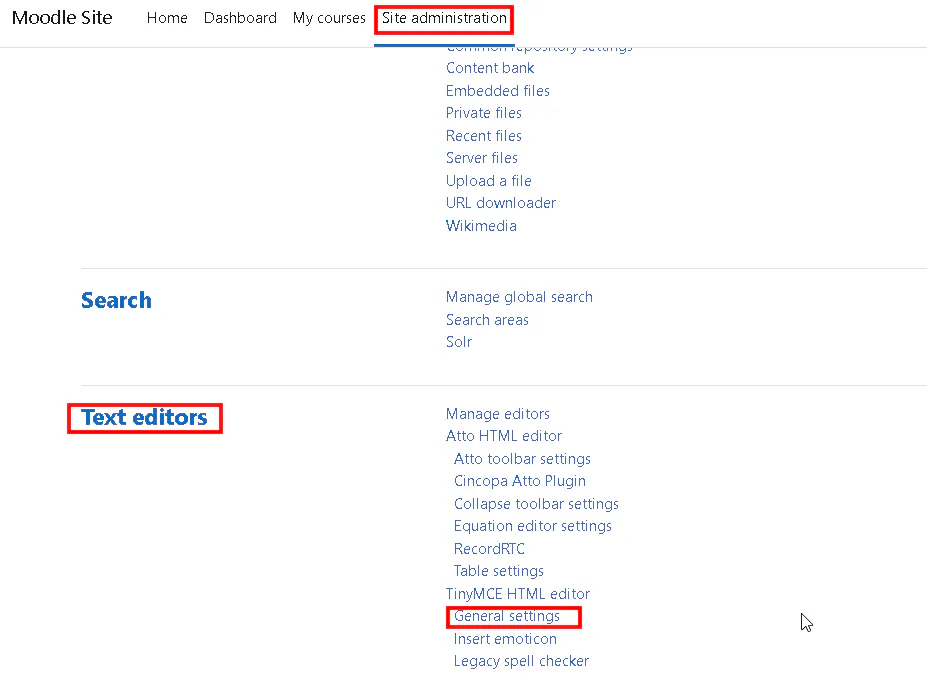Image resolution: width=927 pixels, height=683 pixels.
Task: Open the Dashboard menu item
Action: coord(240,18)
